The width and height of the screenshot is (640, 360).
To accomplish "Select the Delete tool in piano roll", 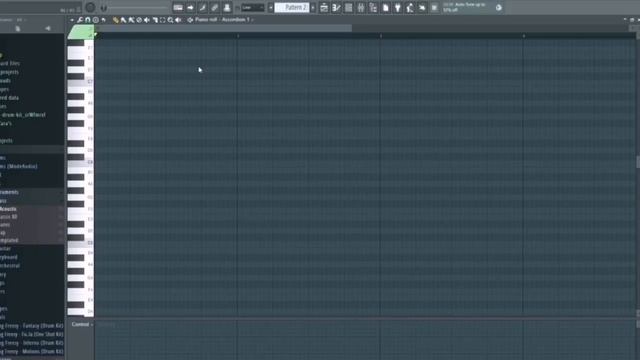I will click(x=139, y=20).
